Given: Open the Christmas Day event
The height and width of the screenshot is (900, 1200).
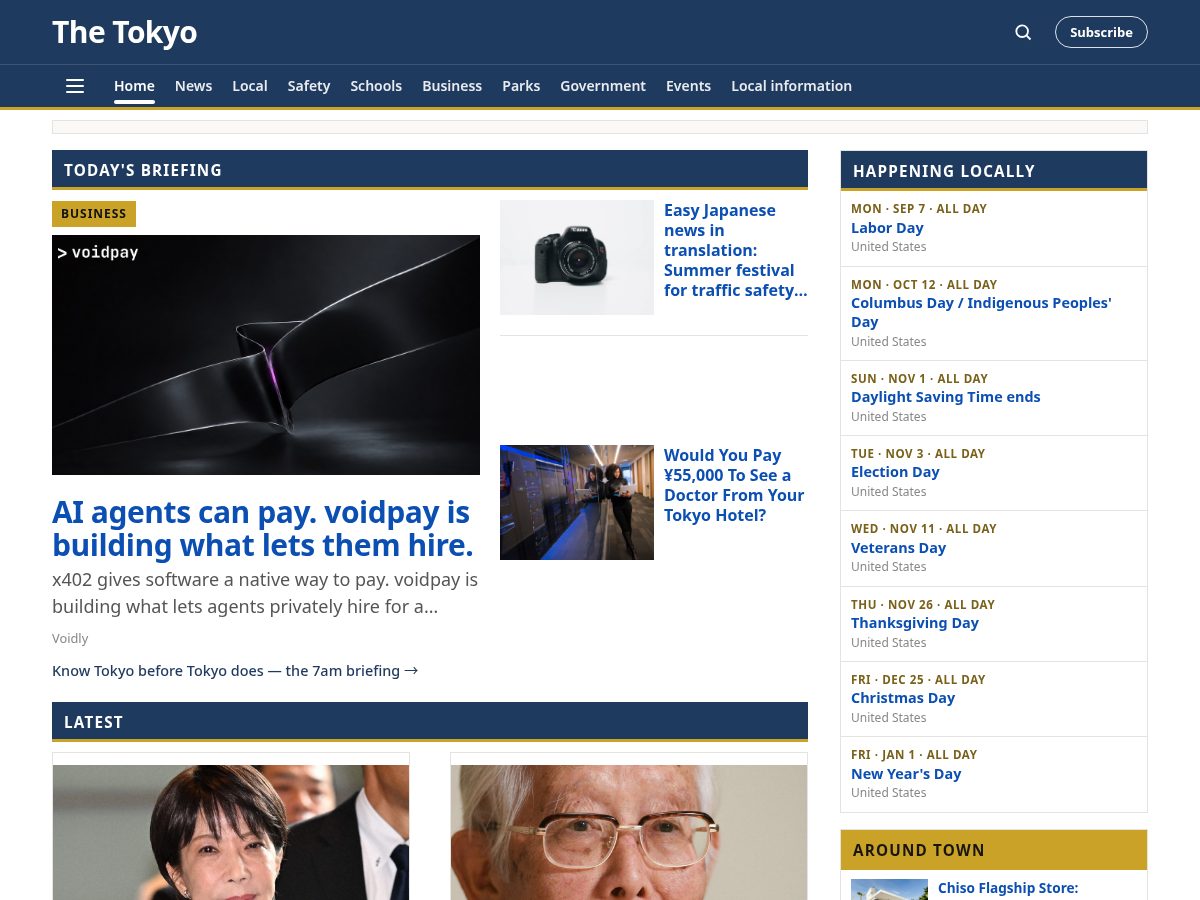Looking at the screenshot, I should click(x=903, y=698).
